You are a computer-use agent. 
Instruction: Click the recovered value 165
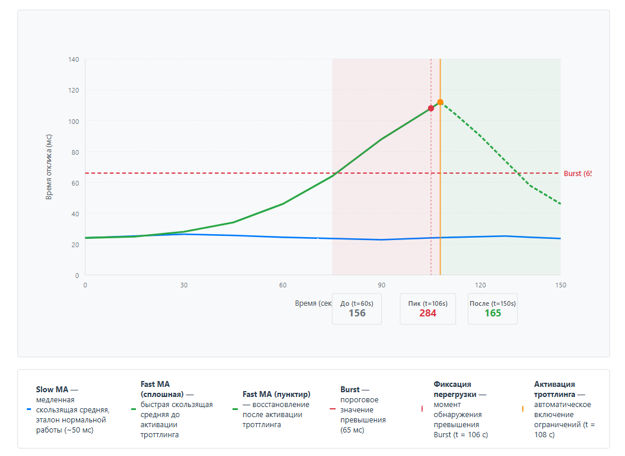click(x=493, y=313)
